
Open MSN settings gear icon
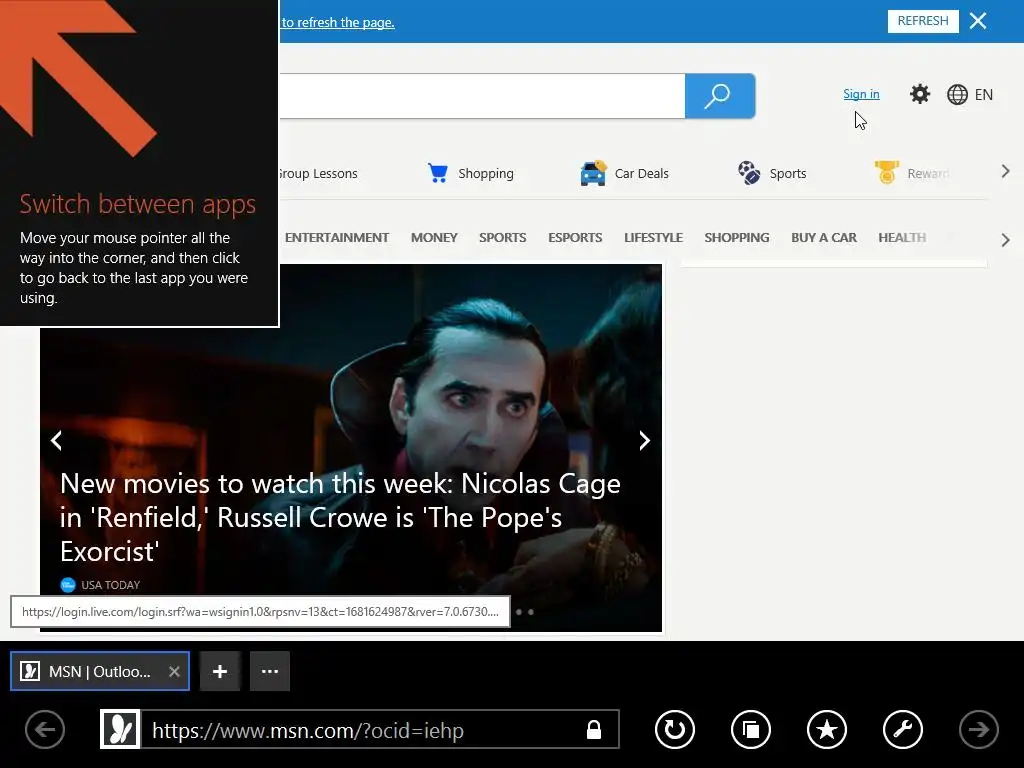click(x=920, y=94)
